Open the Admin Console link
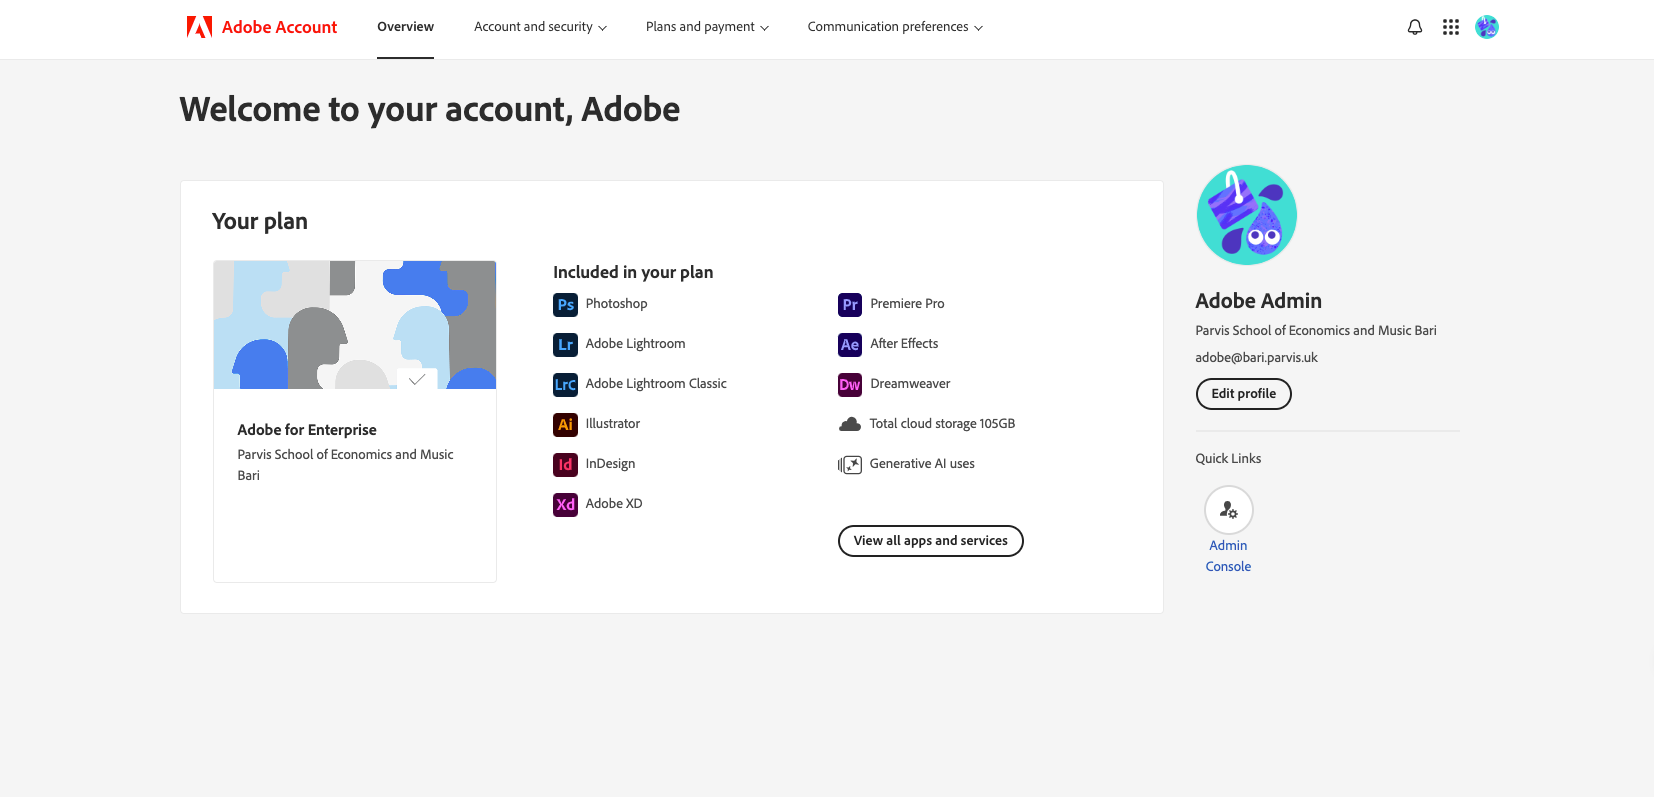Screen dimensions: 1654x797 pyautogui.click(x=1228, y=556)
